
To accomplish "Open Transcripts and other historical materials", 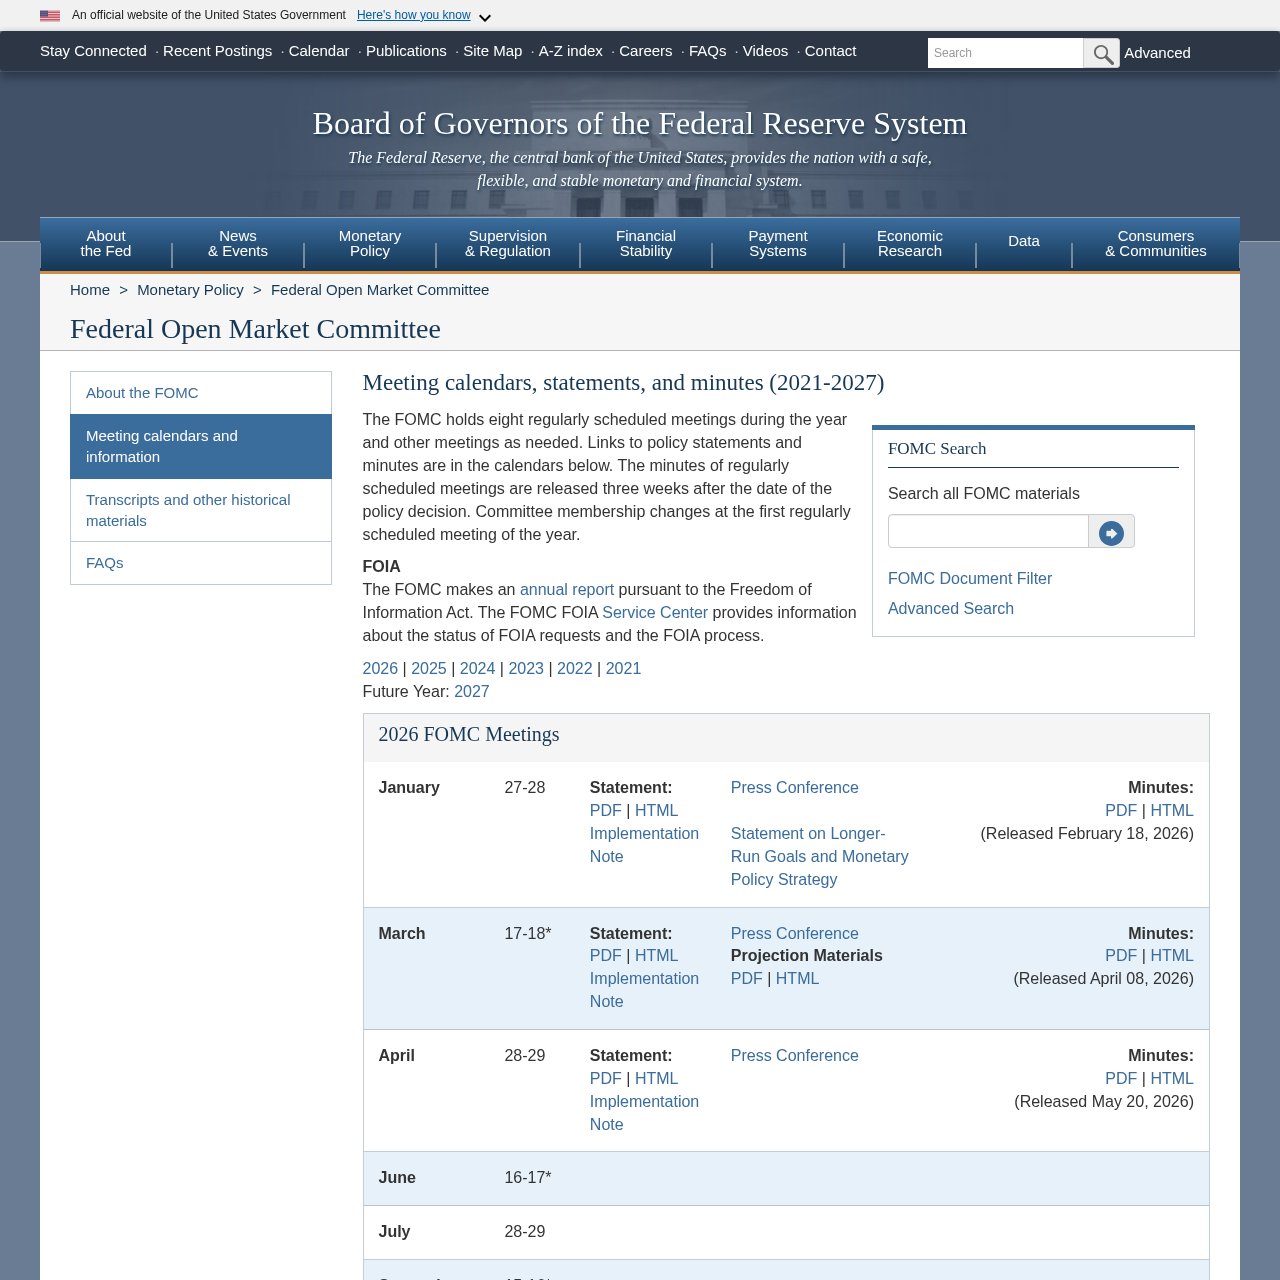I will coord(201,510).
